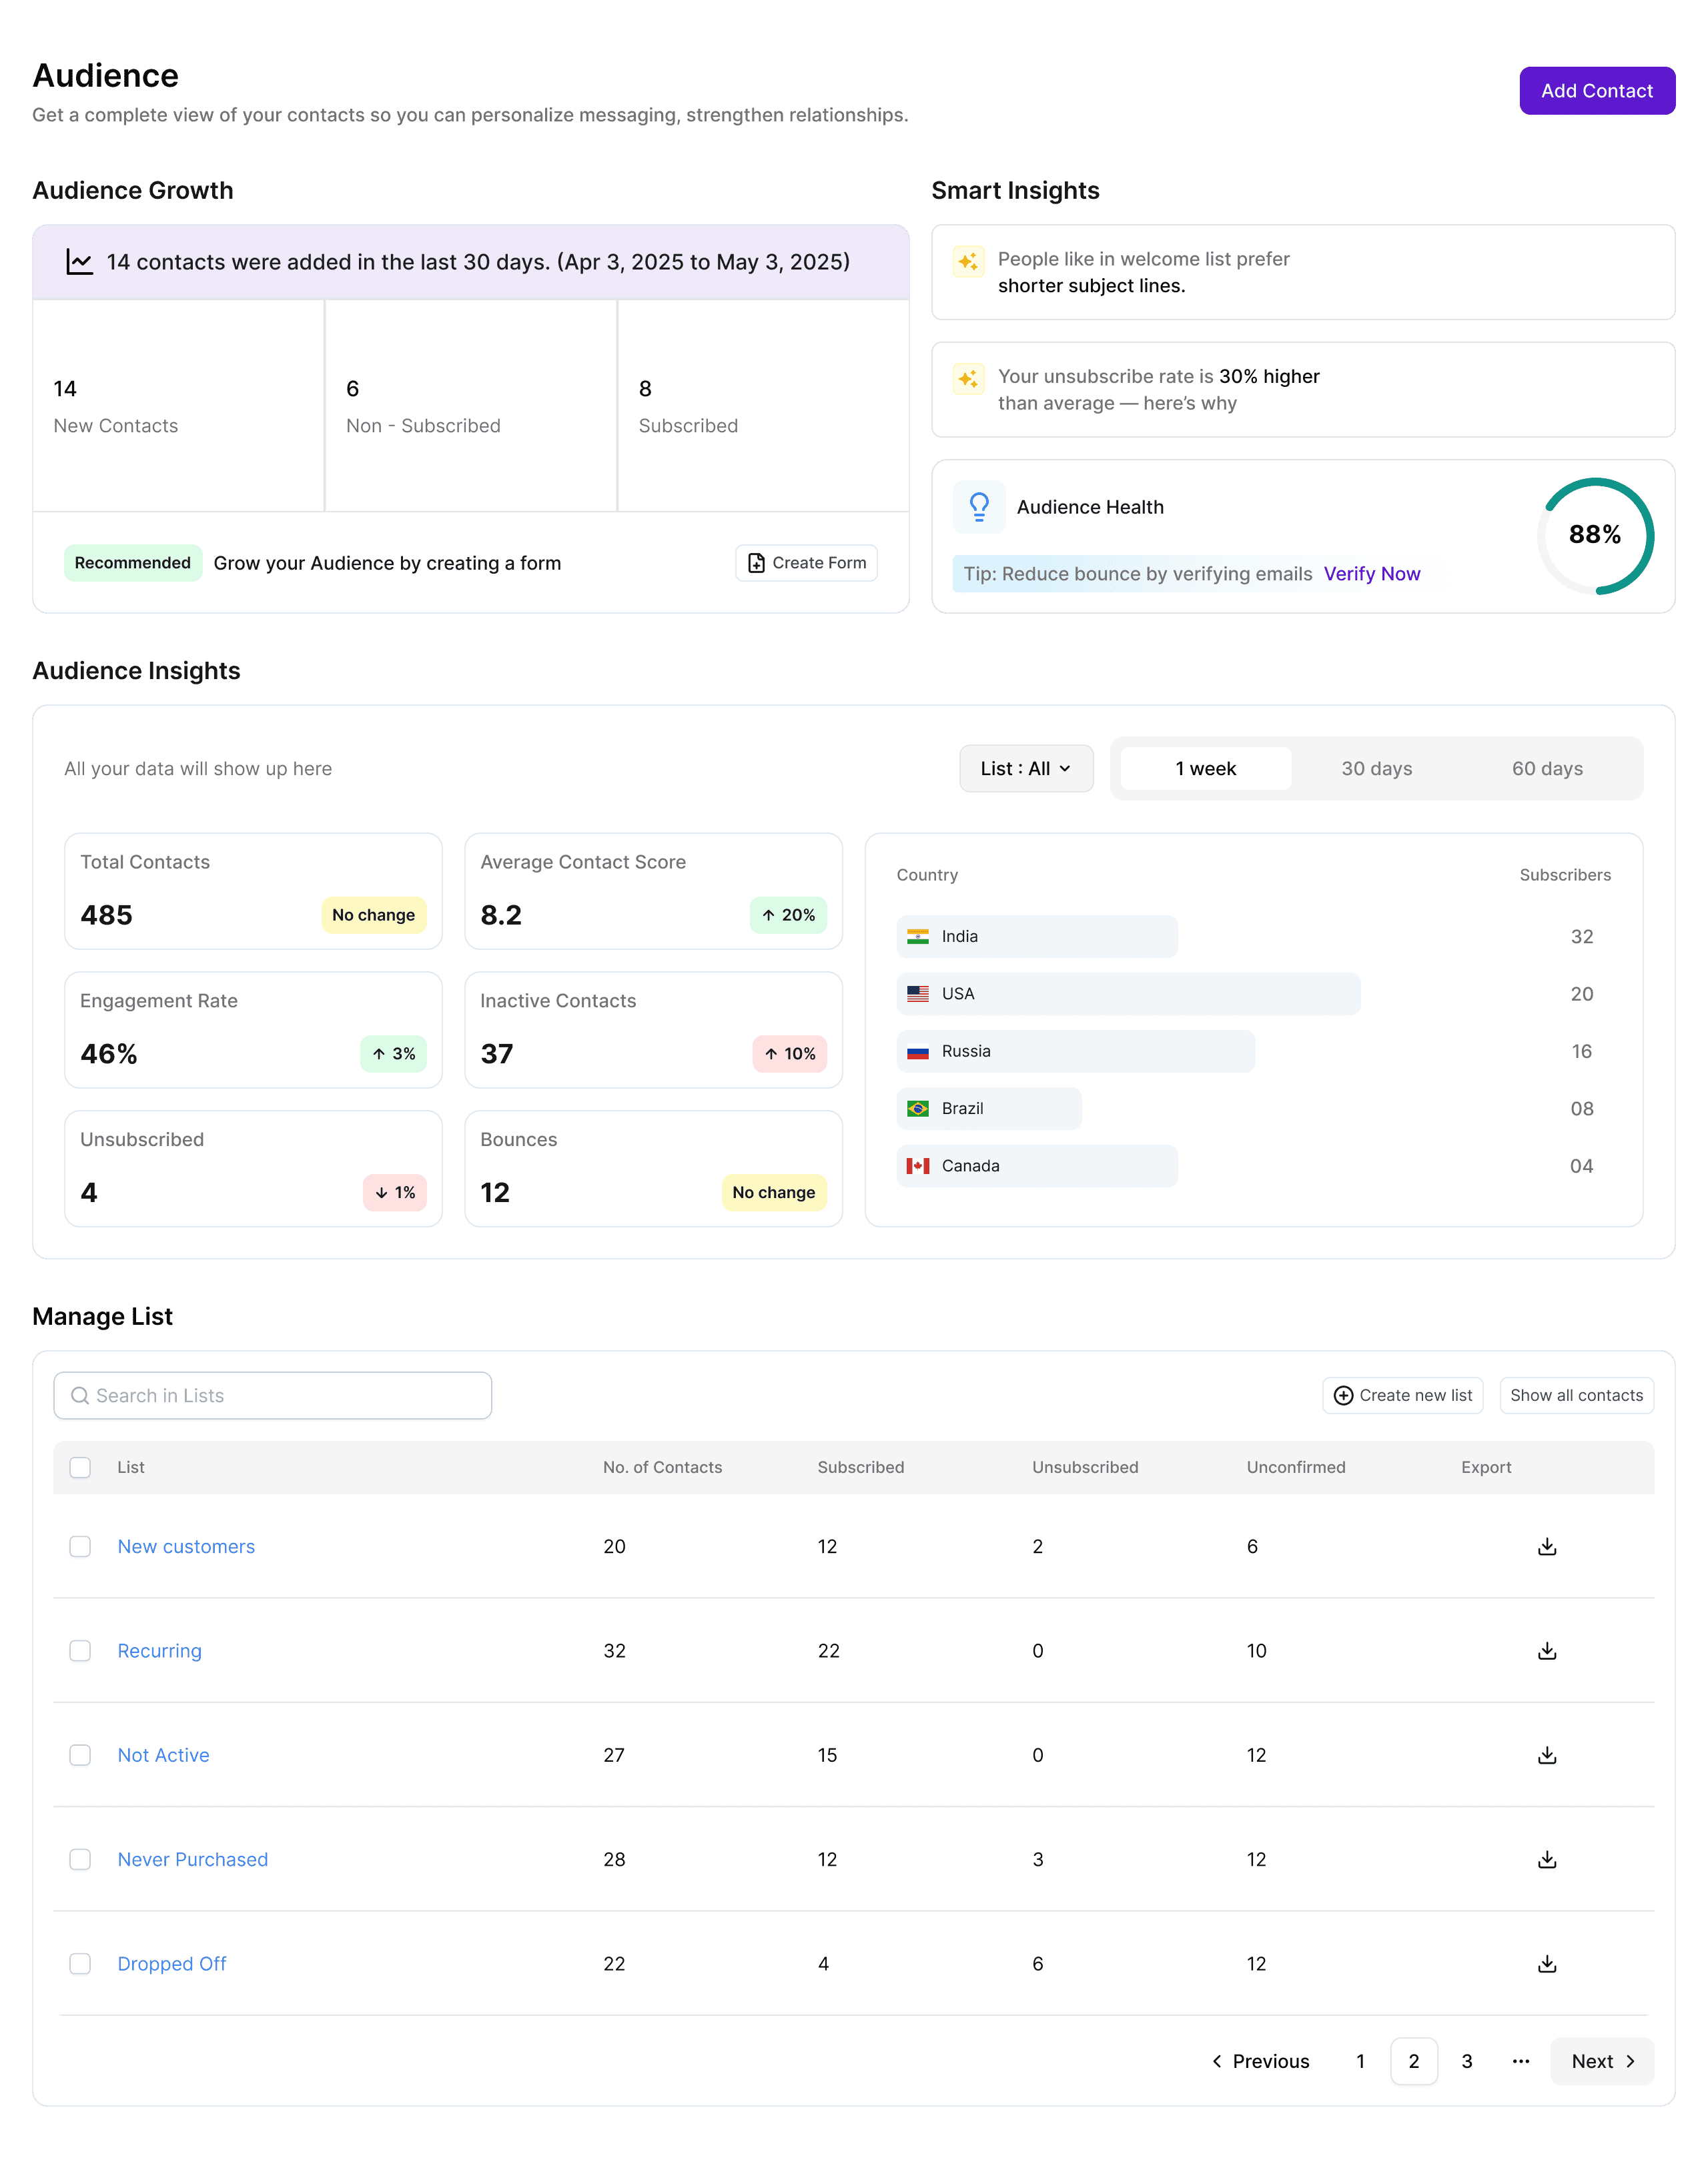The width and height of the screenshot is (1708, 2160).
Task: Go to Next page of lists
Action: (x=1601, y=2061)
